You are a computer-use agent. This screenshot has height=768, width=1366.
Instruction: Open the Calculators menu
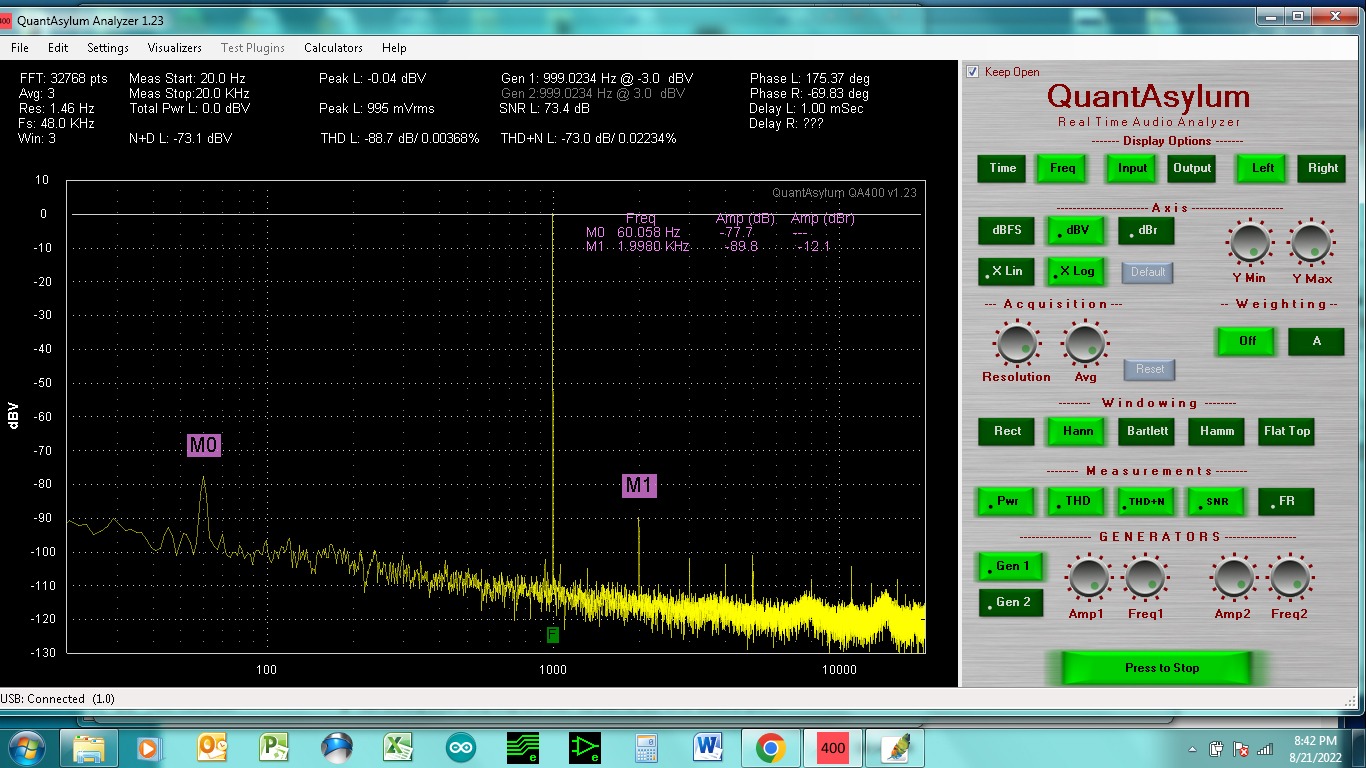333,48
